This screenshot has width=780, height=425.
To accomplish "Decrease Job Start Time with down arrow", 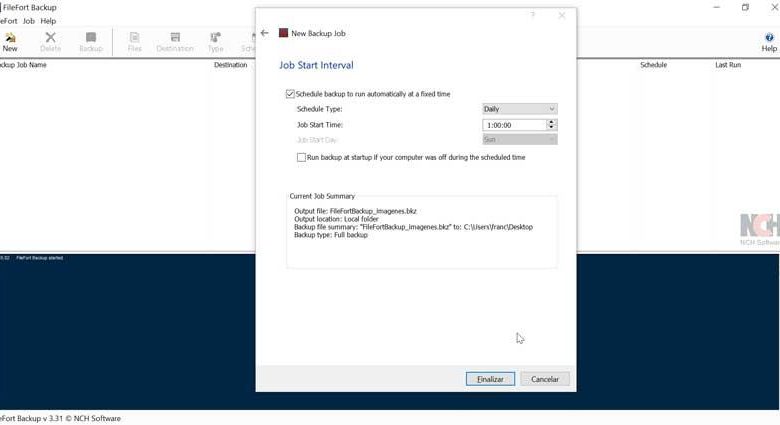I will (551, 127).
